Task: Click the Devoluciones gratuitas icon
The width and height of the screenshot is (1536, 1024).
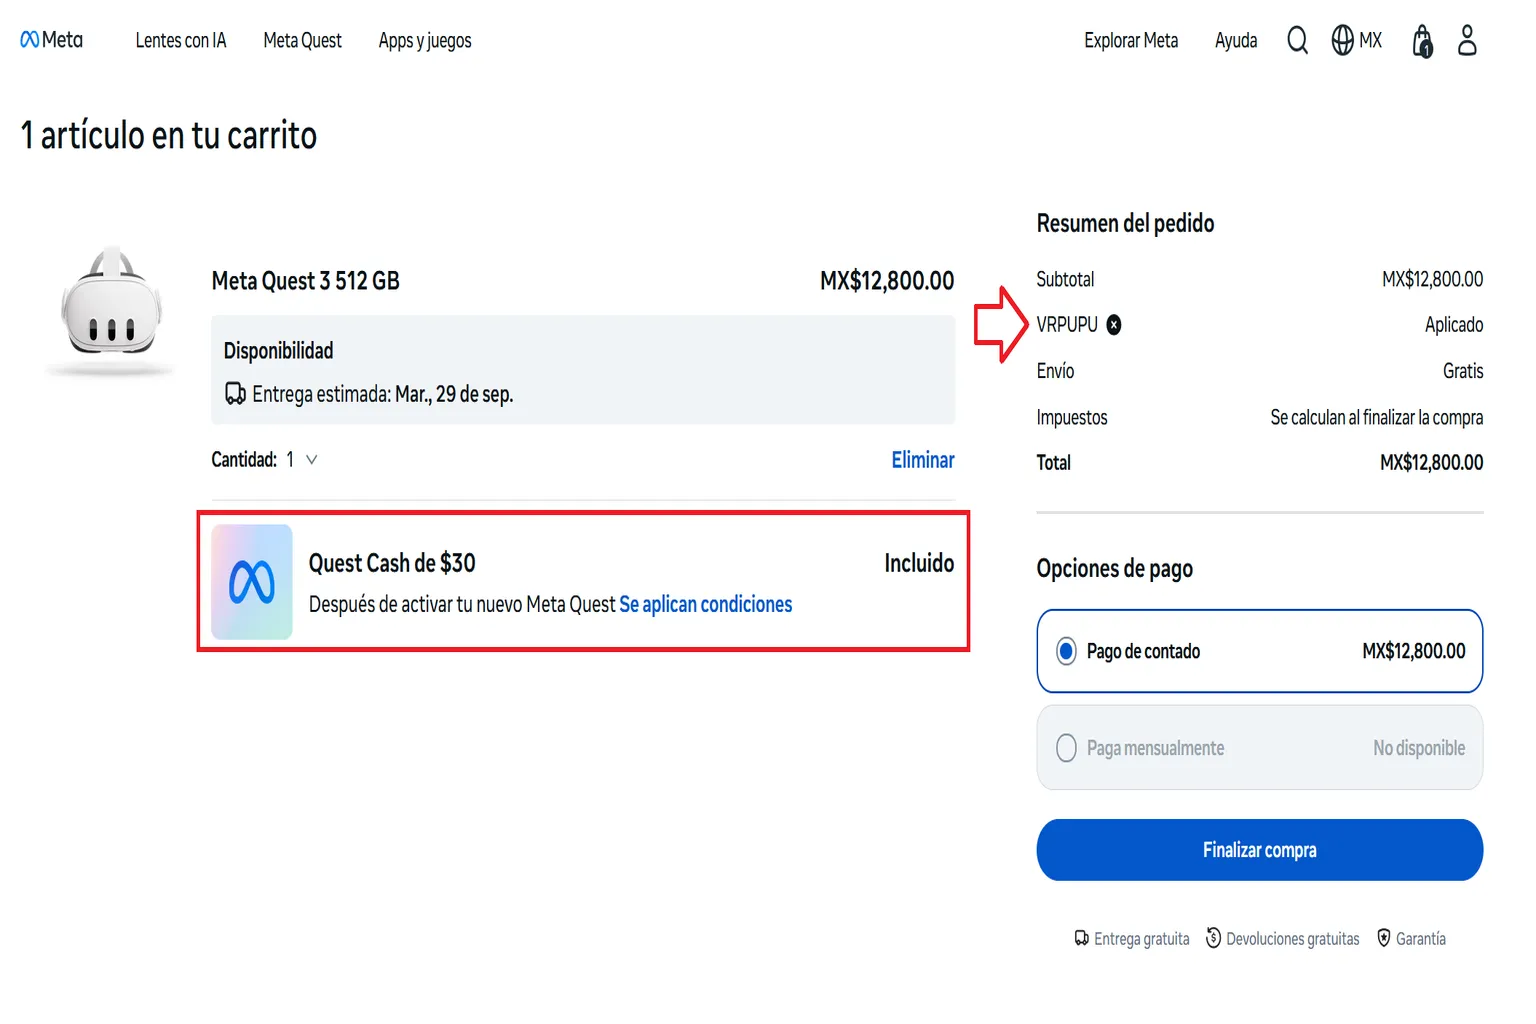Action: click(1213, 938)
